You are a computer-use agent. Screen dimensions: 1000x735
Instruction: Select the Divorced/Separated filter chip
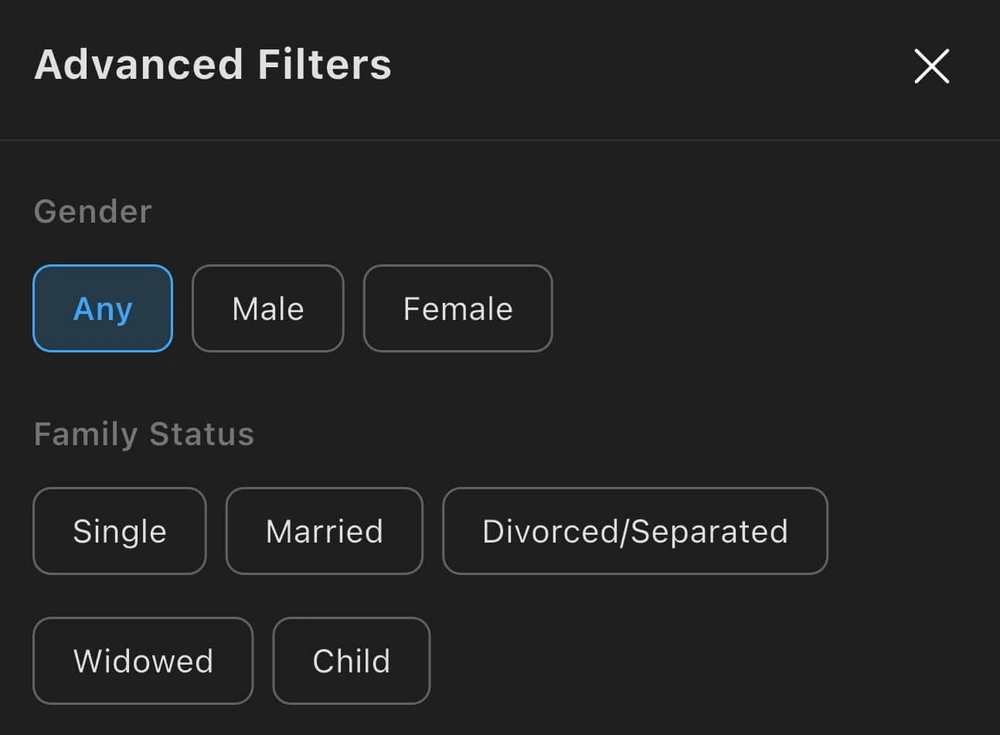635,531
